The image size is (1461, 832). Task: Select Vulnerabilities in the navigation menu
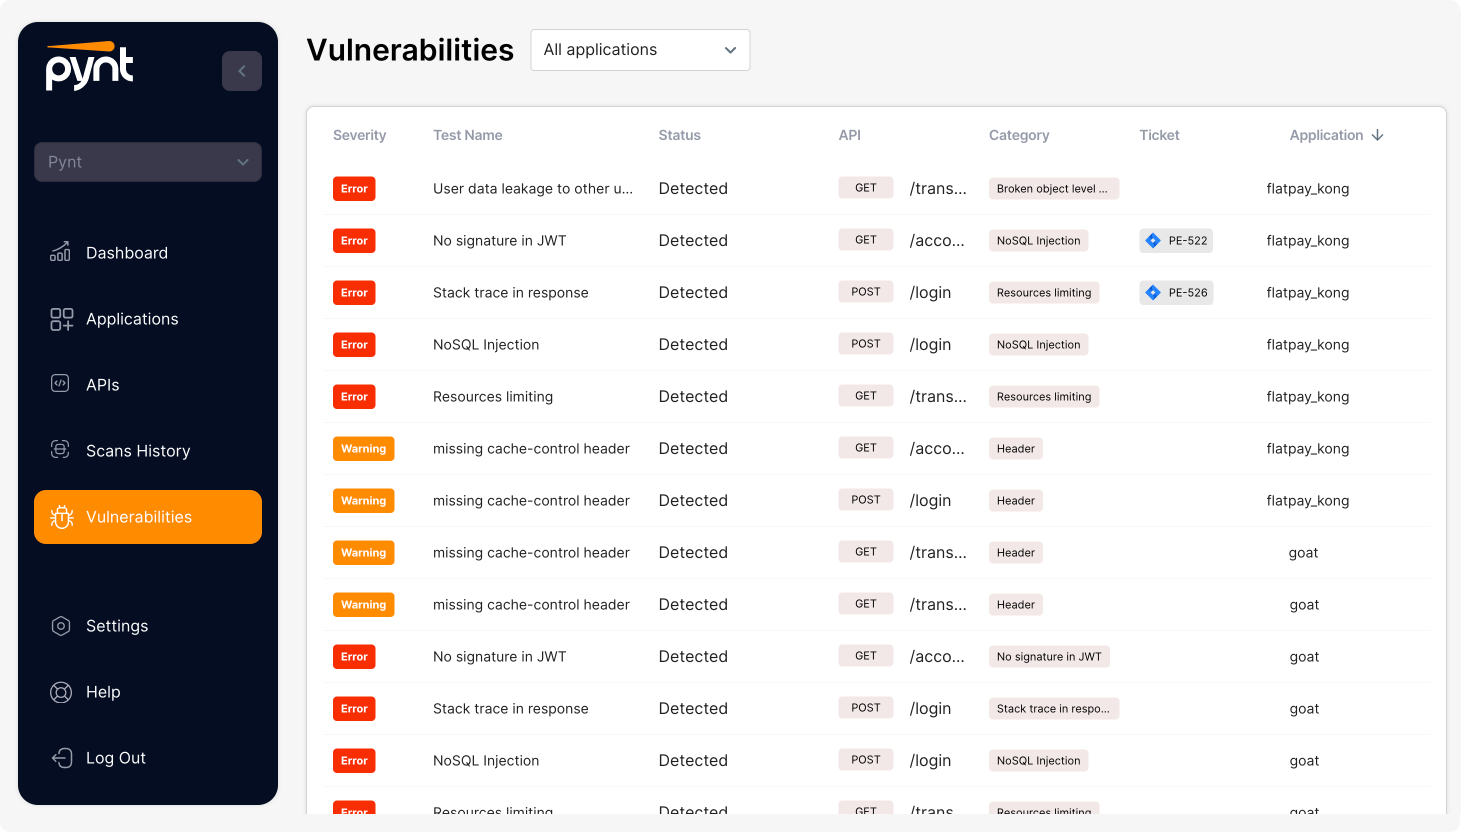coord(147,517)
